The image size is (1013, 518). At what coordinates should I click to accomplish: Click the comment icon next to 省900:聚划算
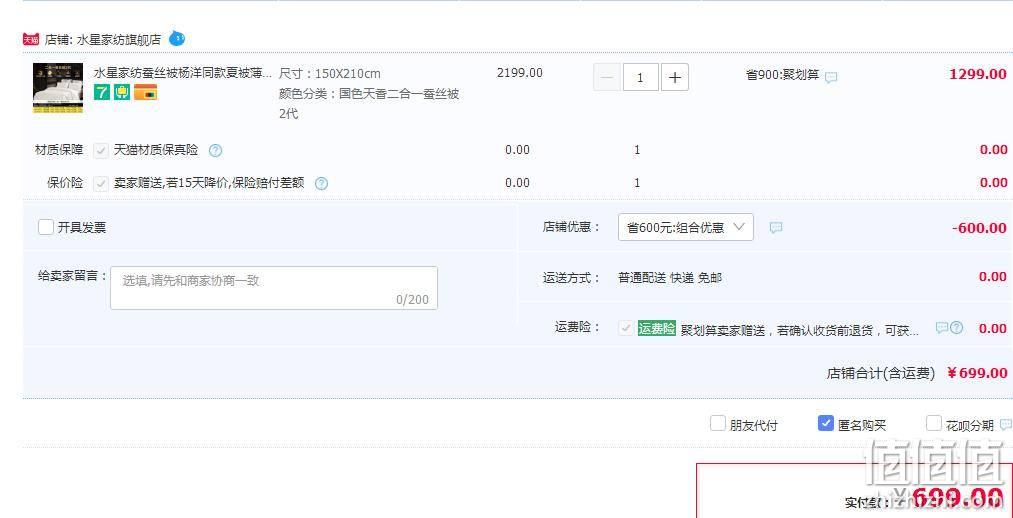[831, 78]
